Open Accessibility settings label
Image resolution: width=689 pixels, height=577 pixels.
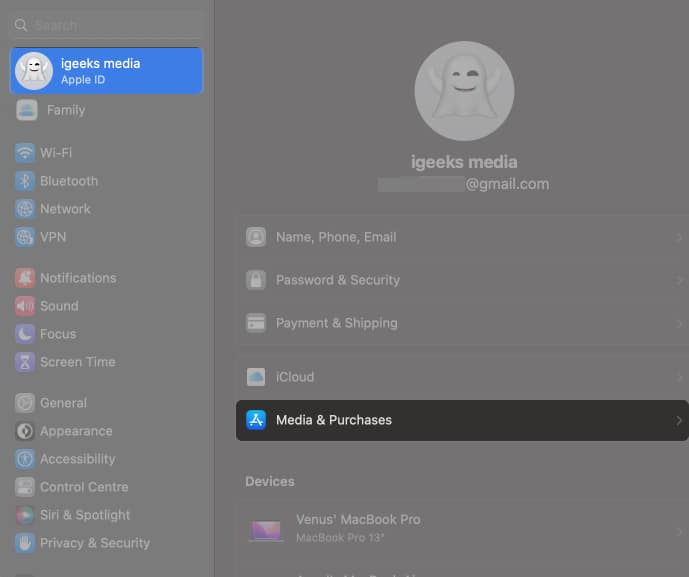tap(77, 459)
